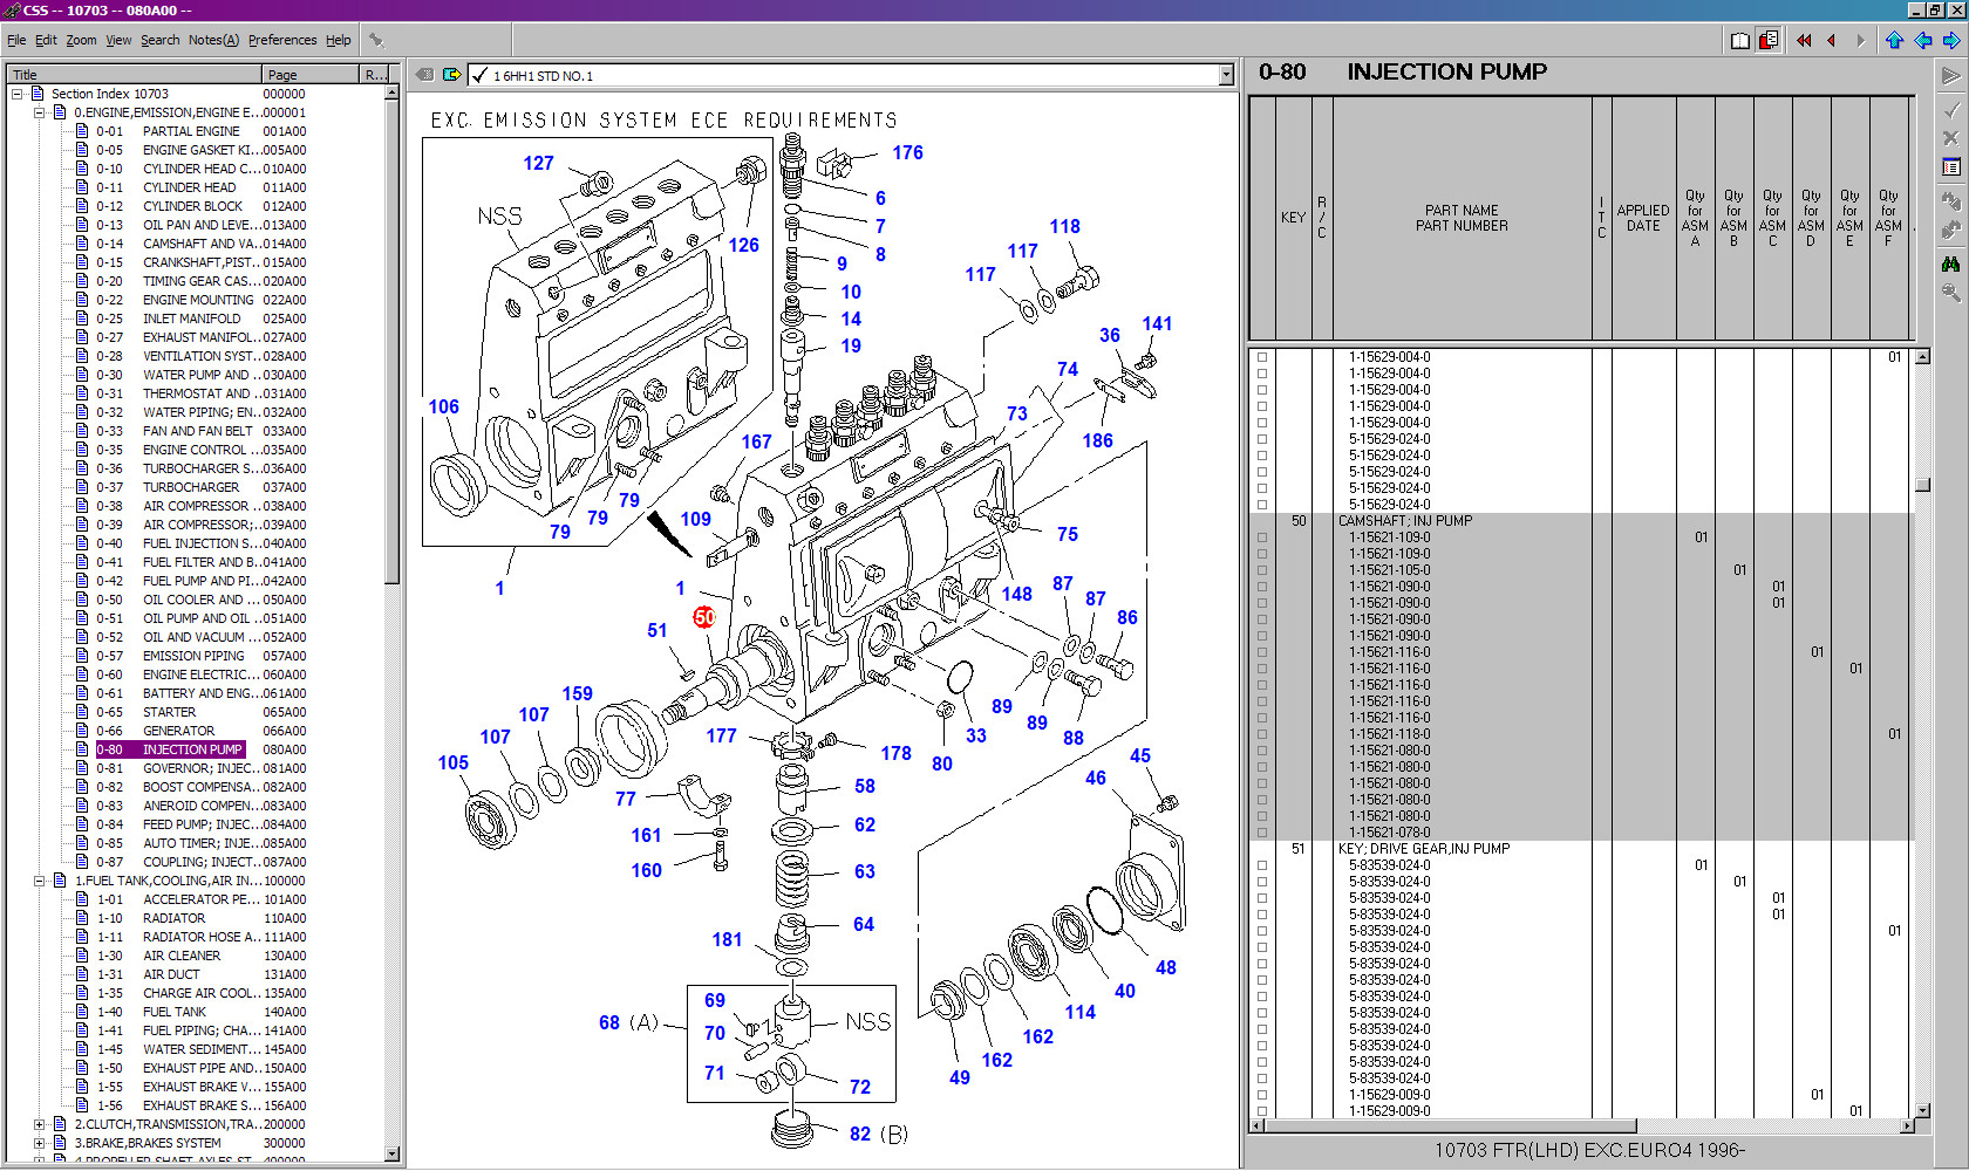Image resolution: width=1969 pixels, height=1171 pixels.
Task: Click the green binoculars search icon
Action: 1951,264
